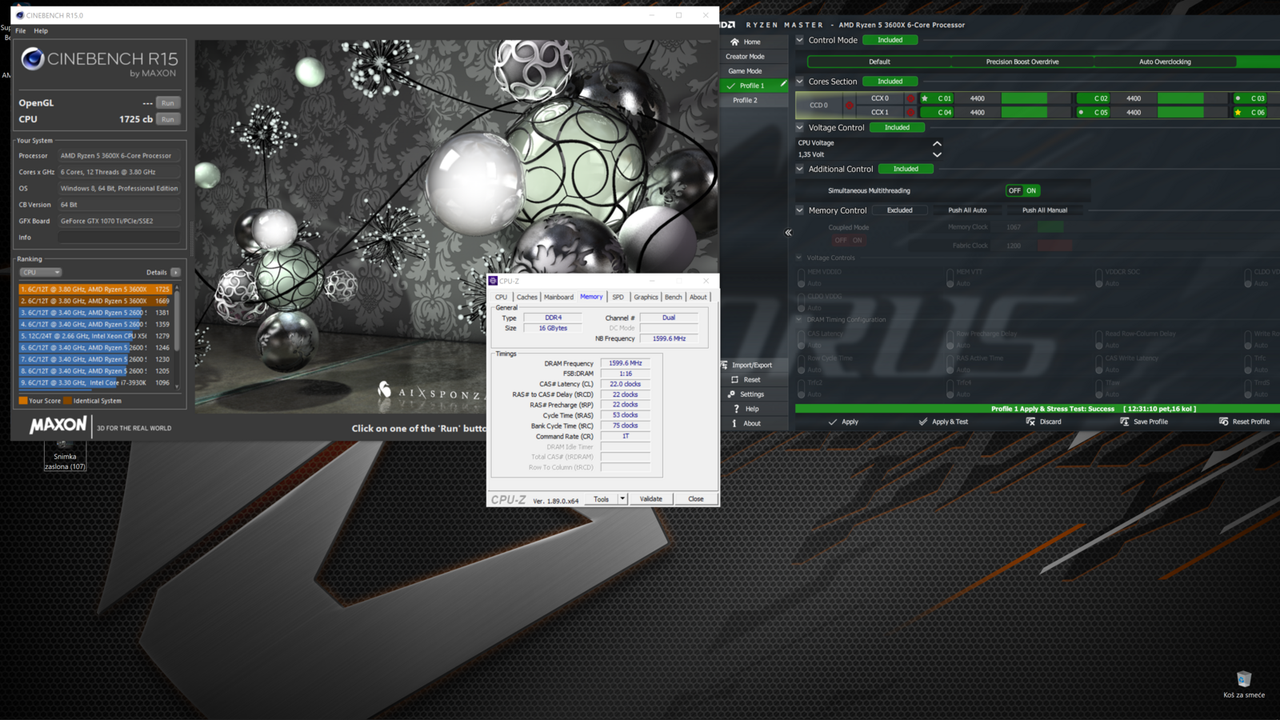The width and height of the screenshot is (1280, 720).
Task: Open the Snimka zaslona desktop file
Action: click(x=65, y=455)
